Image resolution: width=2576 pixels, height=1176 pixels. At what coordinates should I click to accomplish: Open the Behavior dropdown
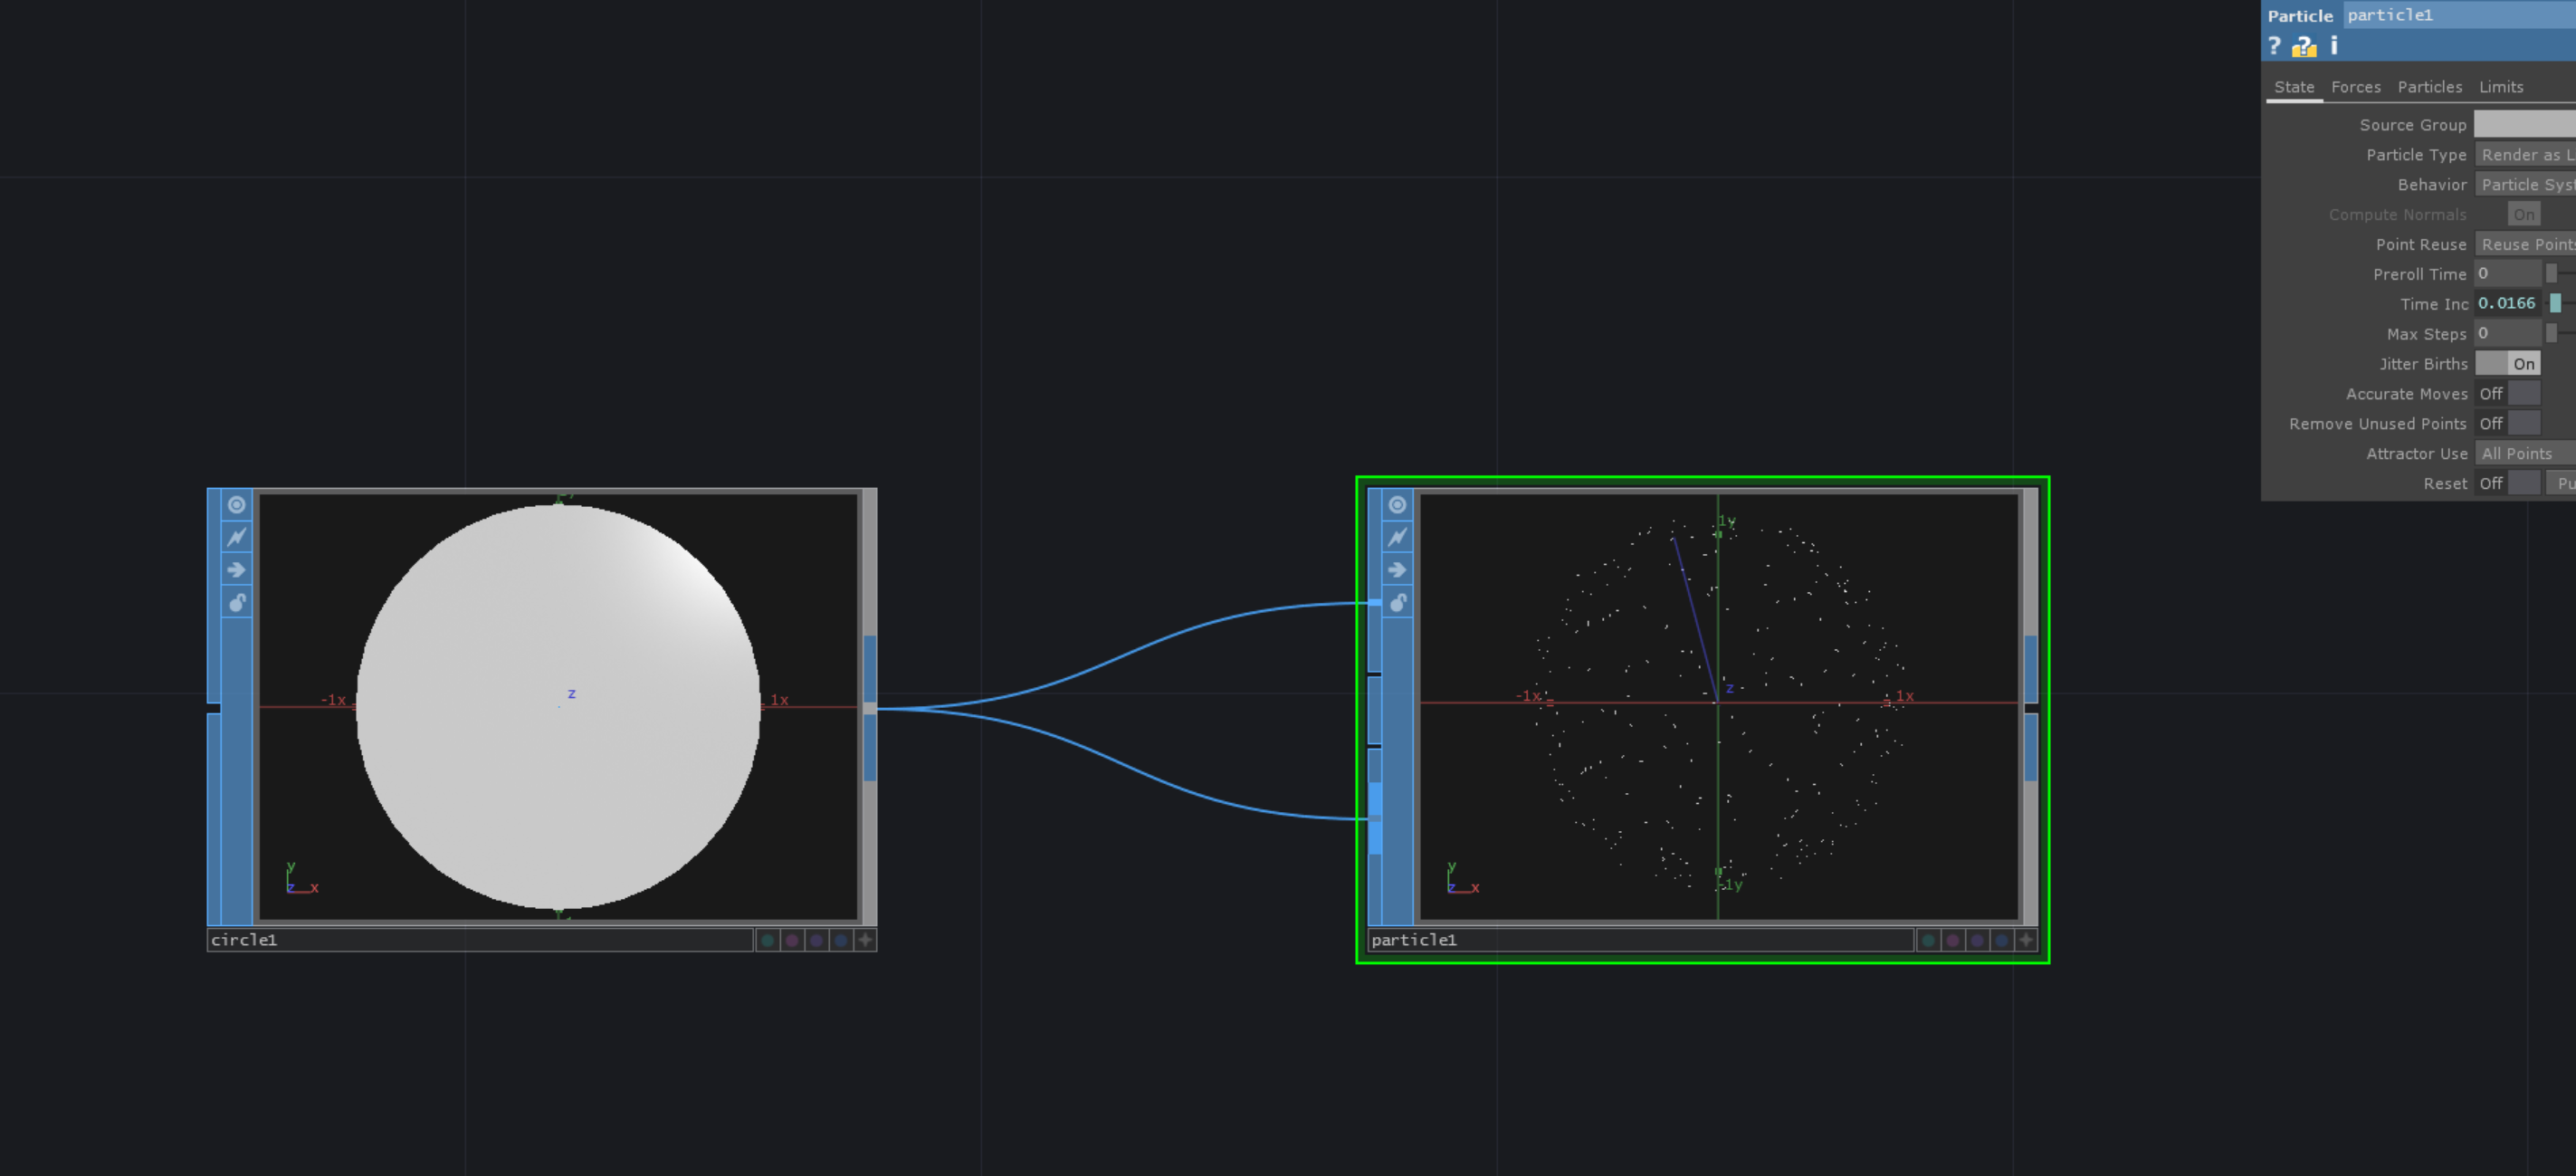2525,184
